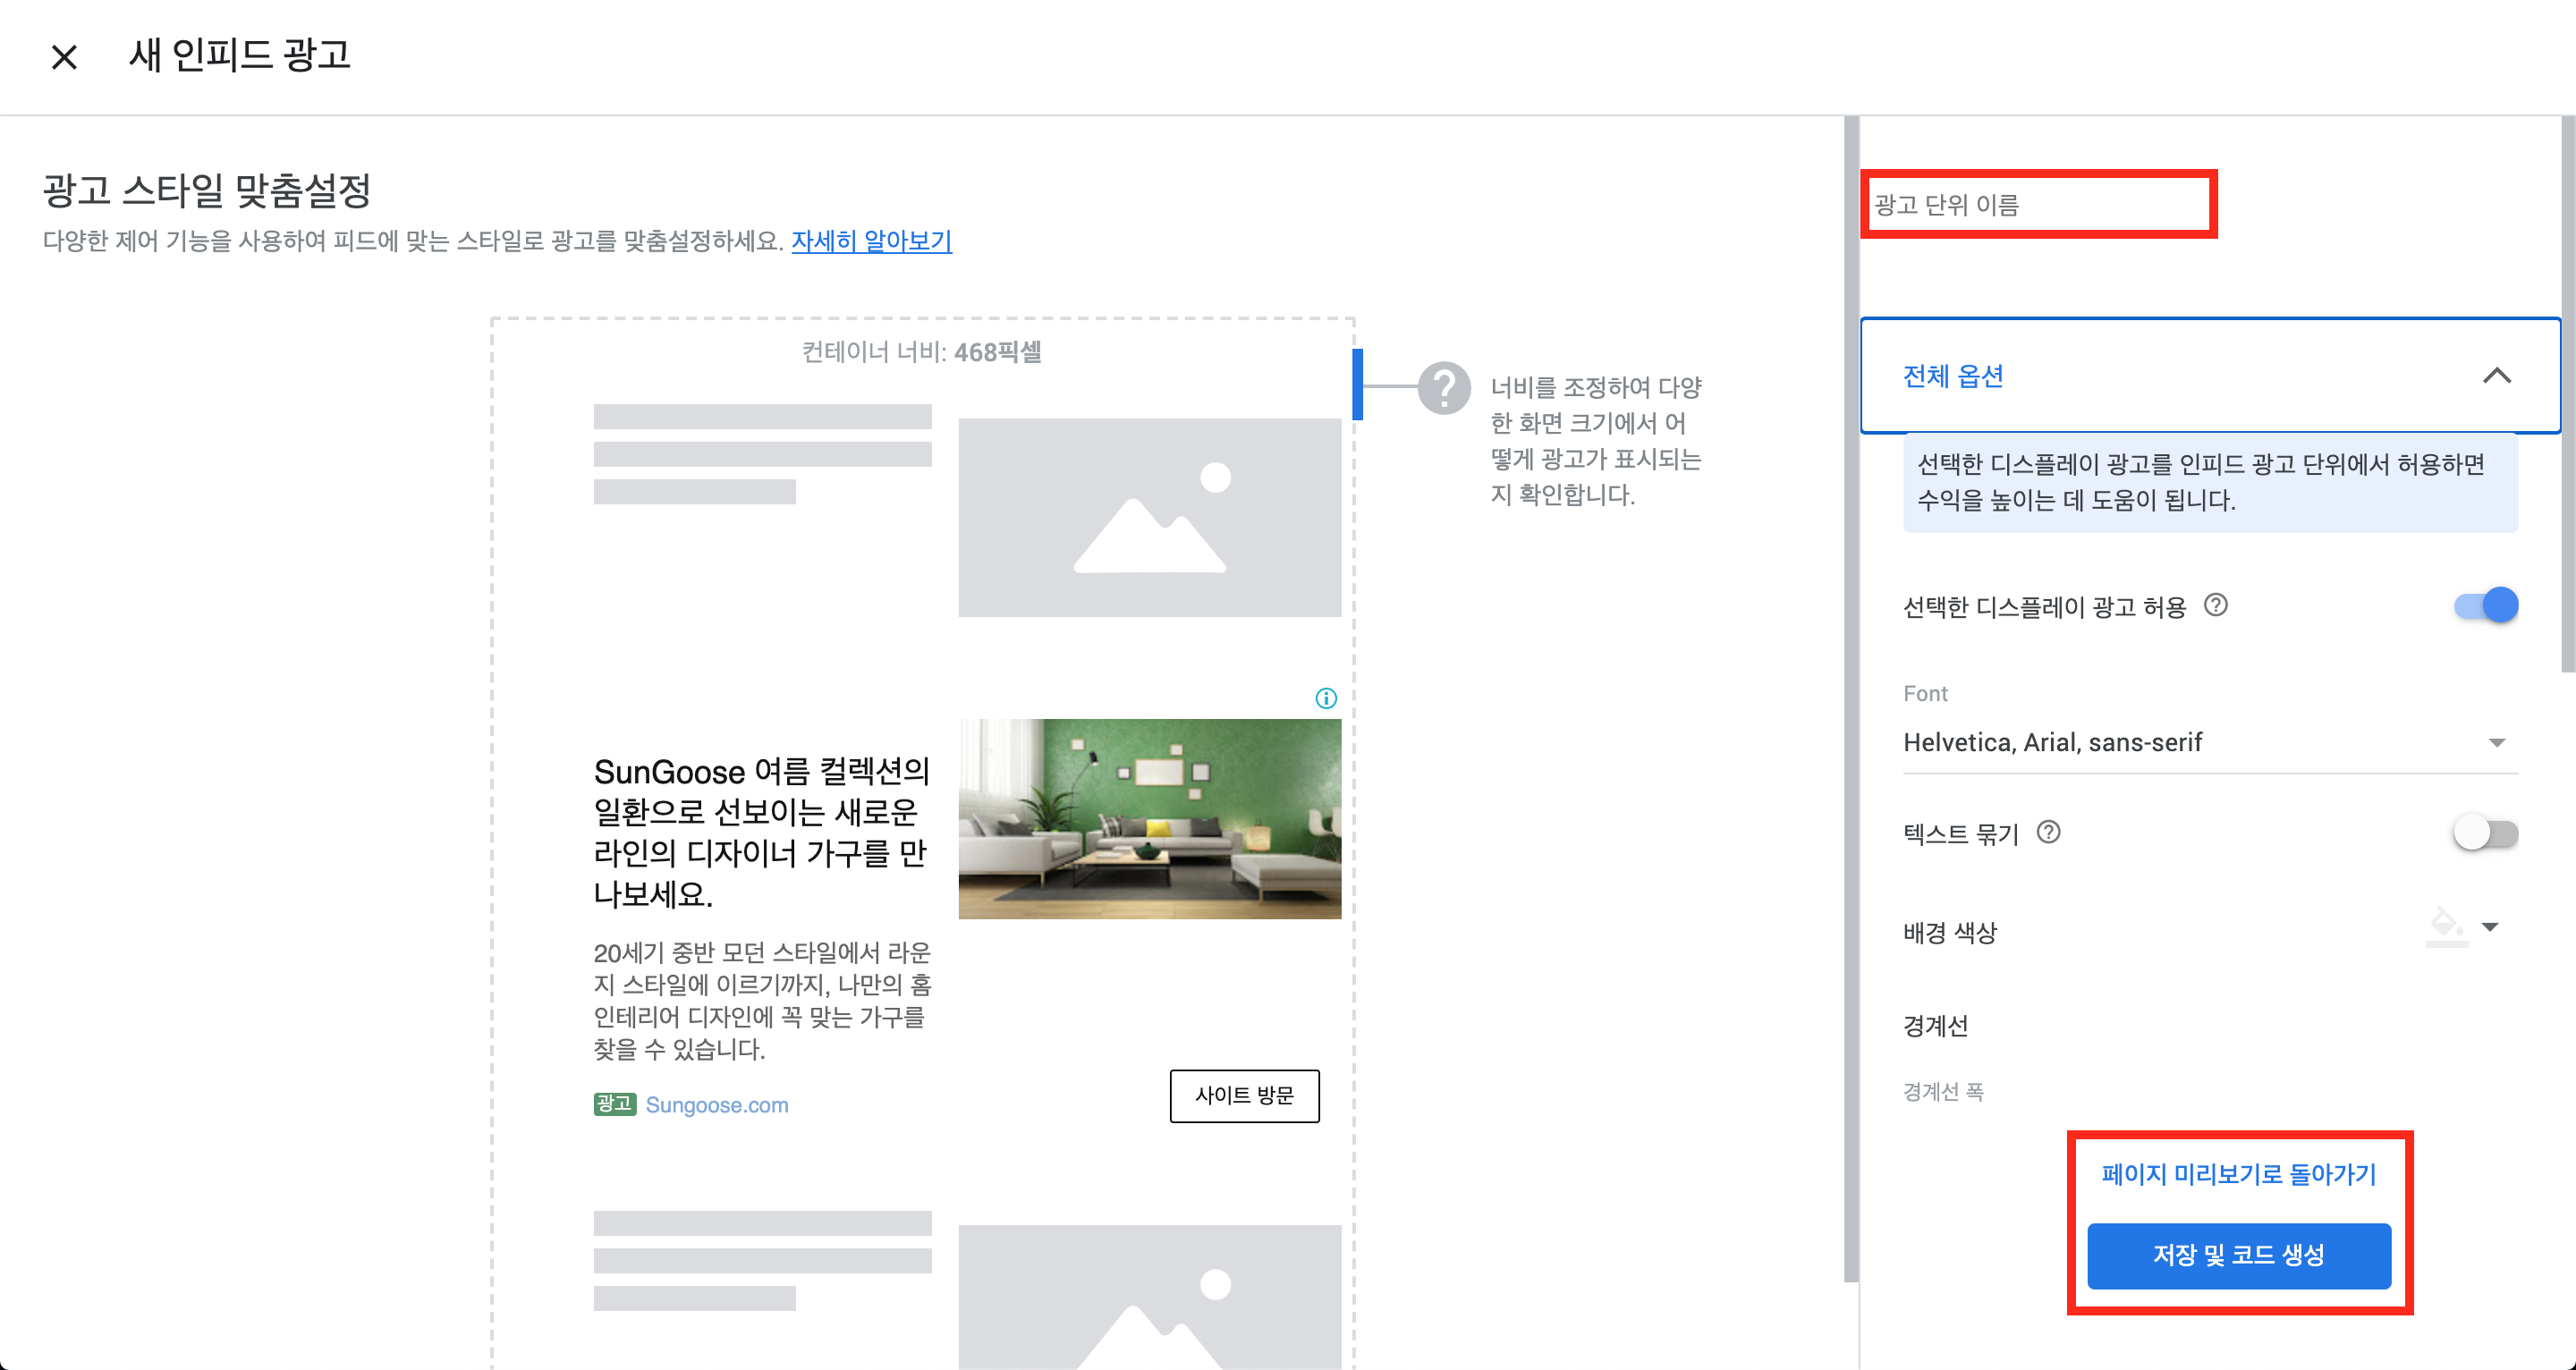Open the 배경 색상 color picker
Image resolution: width=2576 pixels, height=1370 pixels.
pos(2463,928)
